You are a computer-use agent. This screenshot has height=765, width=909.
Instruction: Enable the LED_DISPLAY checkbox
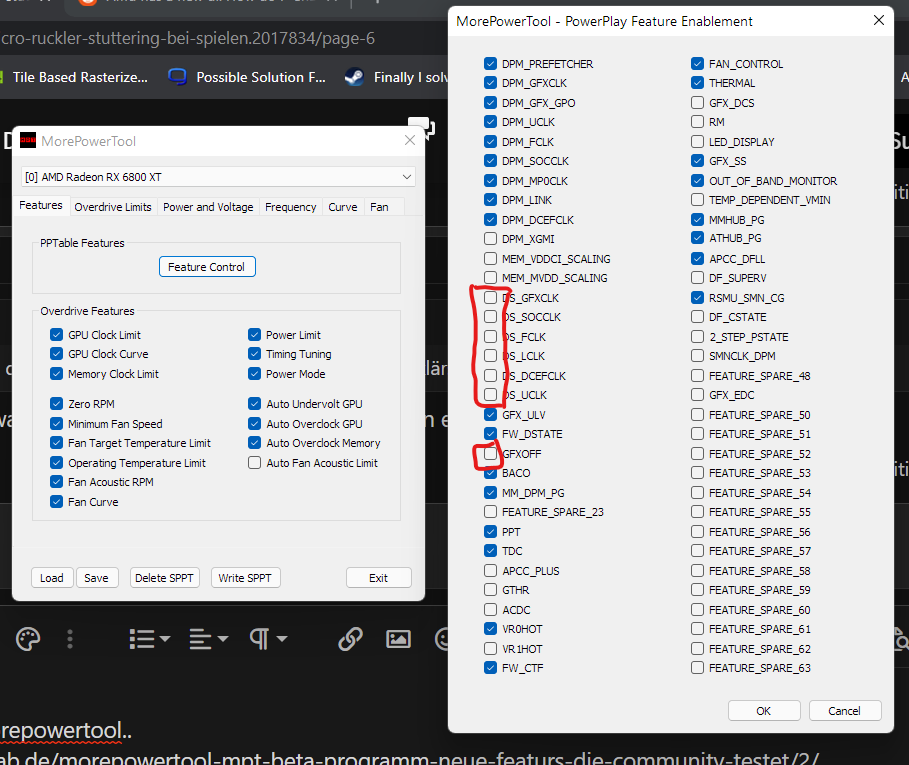(697, 141)
